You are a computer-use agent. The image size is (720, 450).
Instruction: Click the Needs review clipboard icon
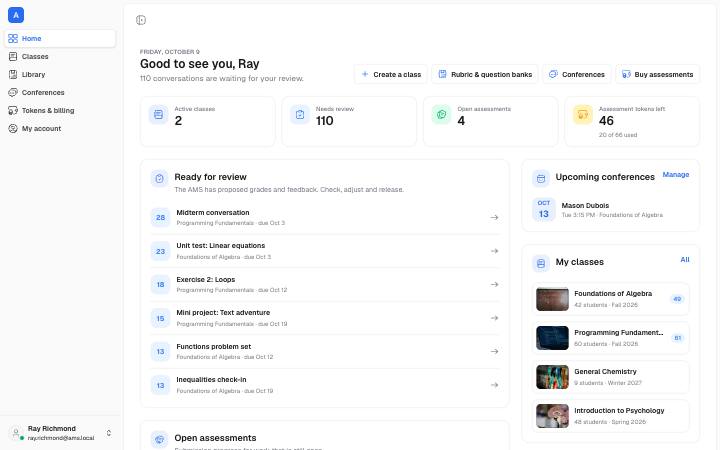click(x=300, y=114)
